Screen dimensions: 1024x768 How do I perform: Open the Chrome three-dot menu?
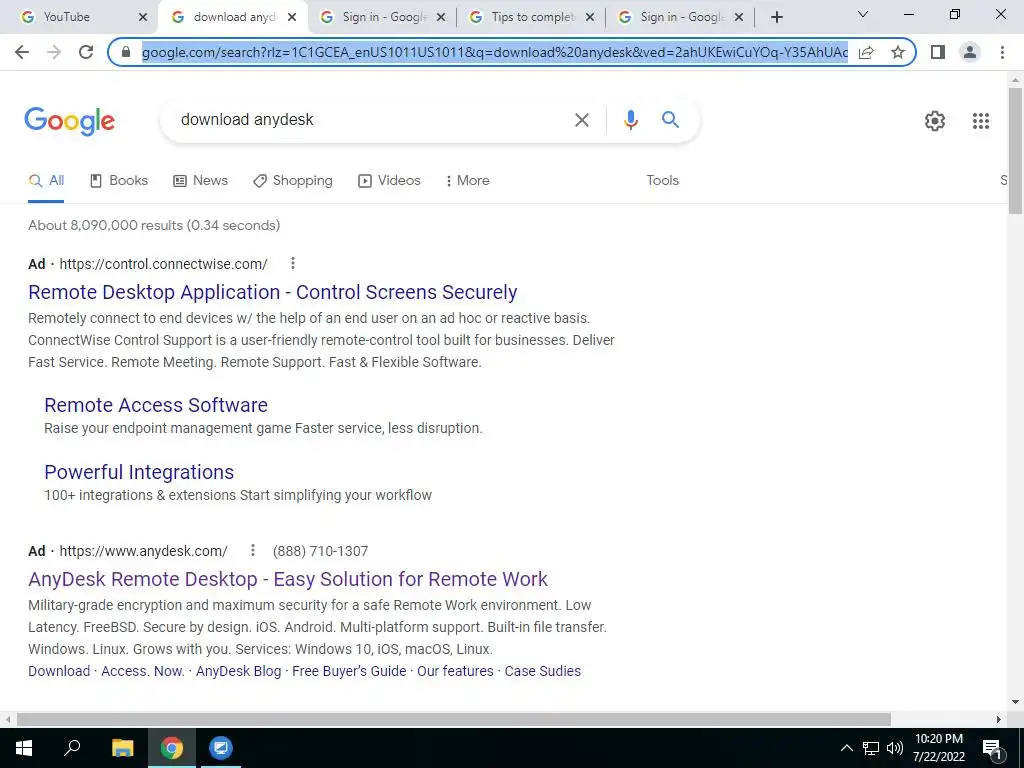pyautogui.click(x=1002, y=52)
